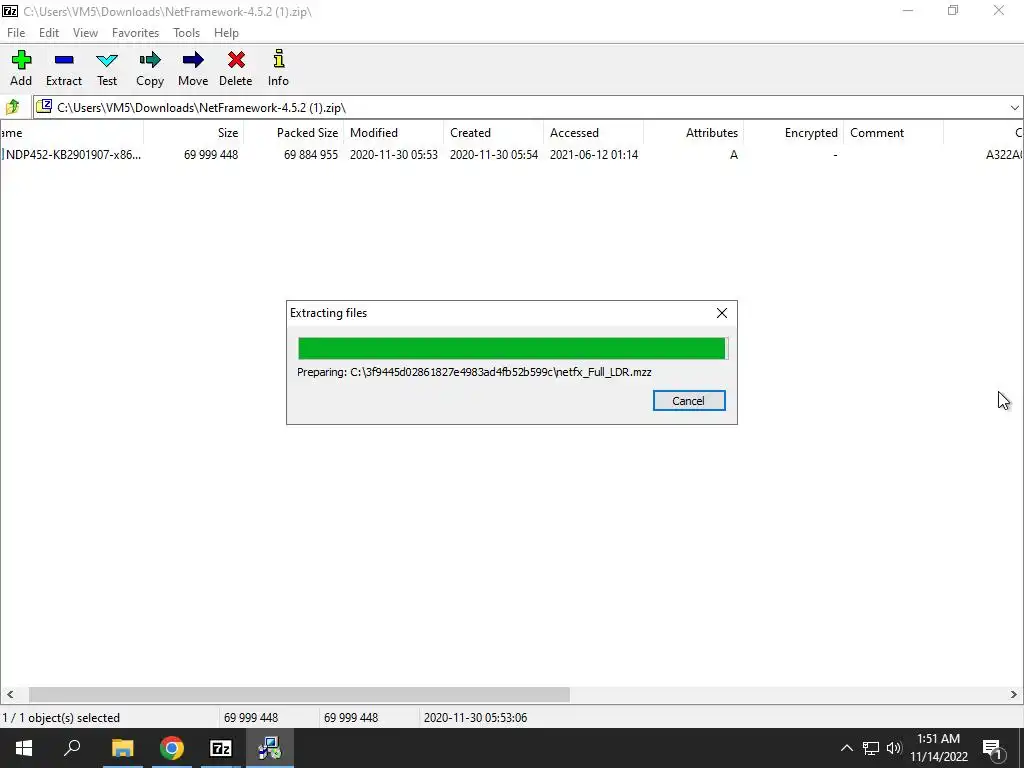
Task: Click the red Delete icon
Action: tap(236, 68)
